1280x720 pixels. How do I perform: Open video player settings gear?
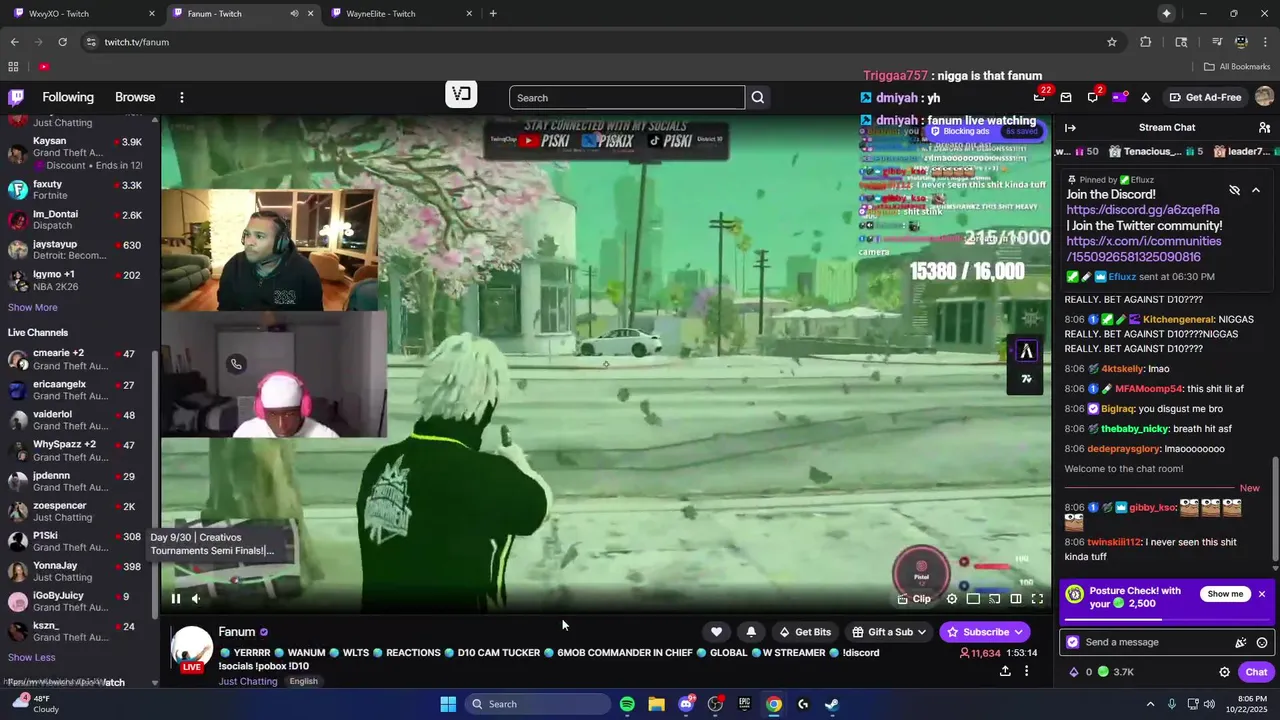(x=952, y=599)
